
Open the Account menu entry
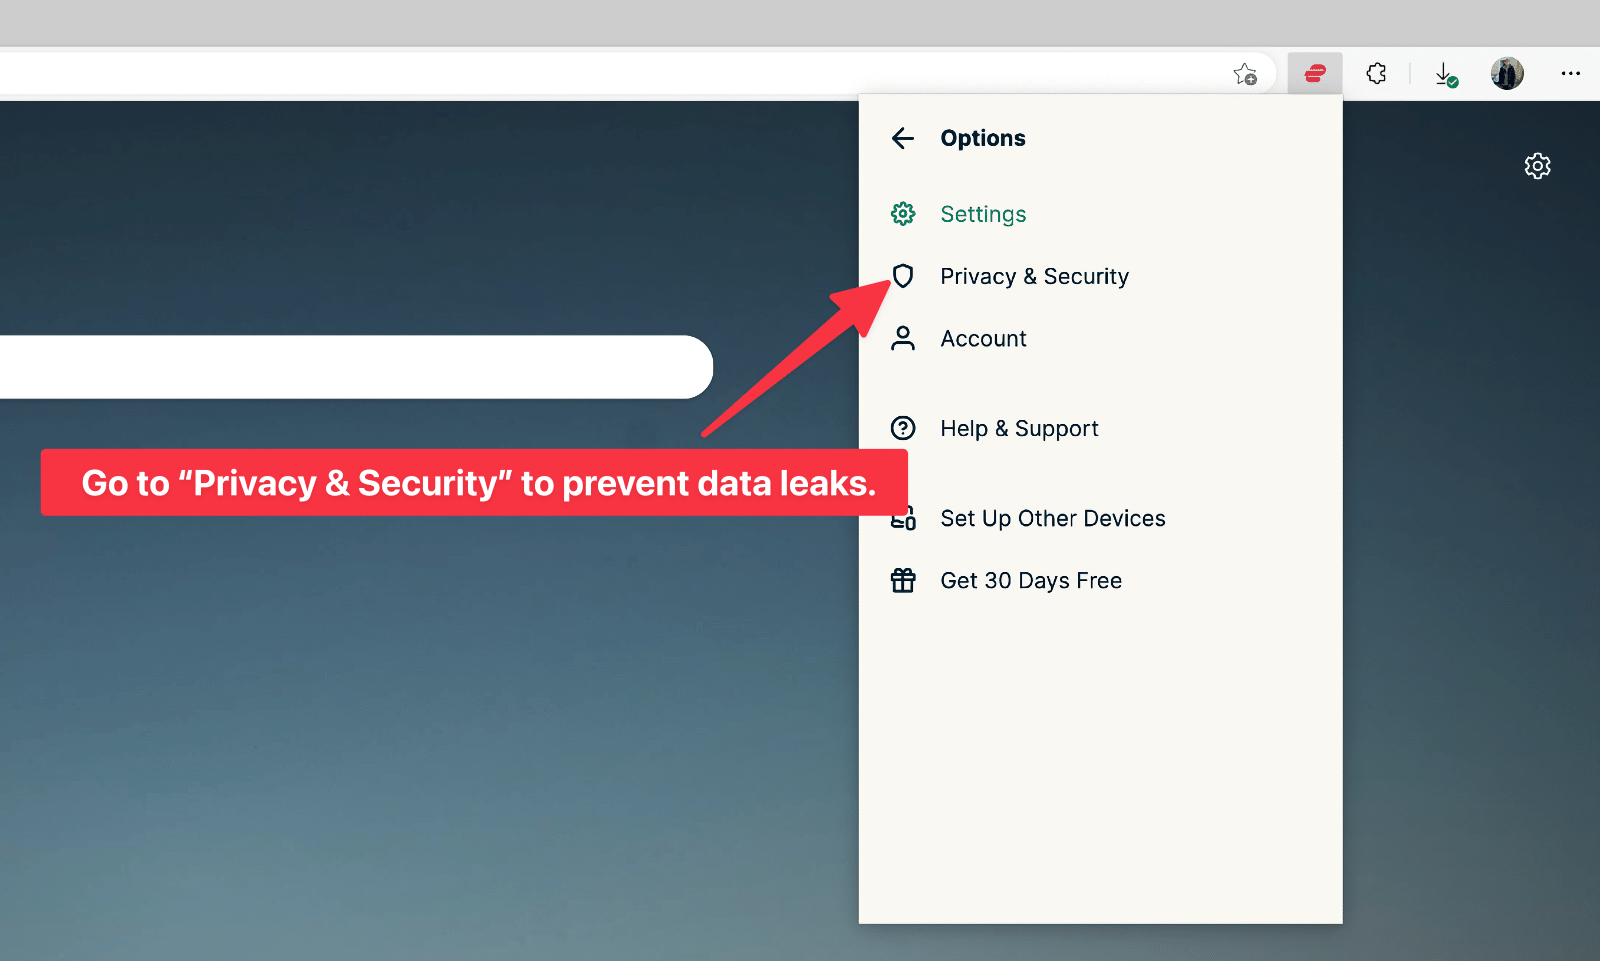coord(983,339)
